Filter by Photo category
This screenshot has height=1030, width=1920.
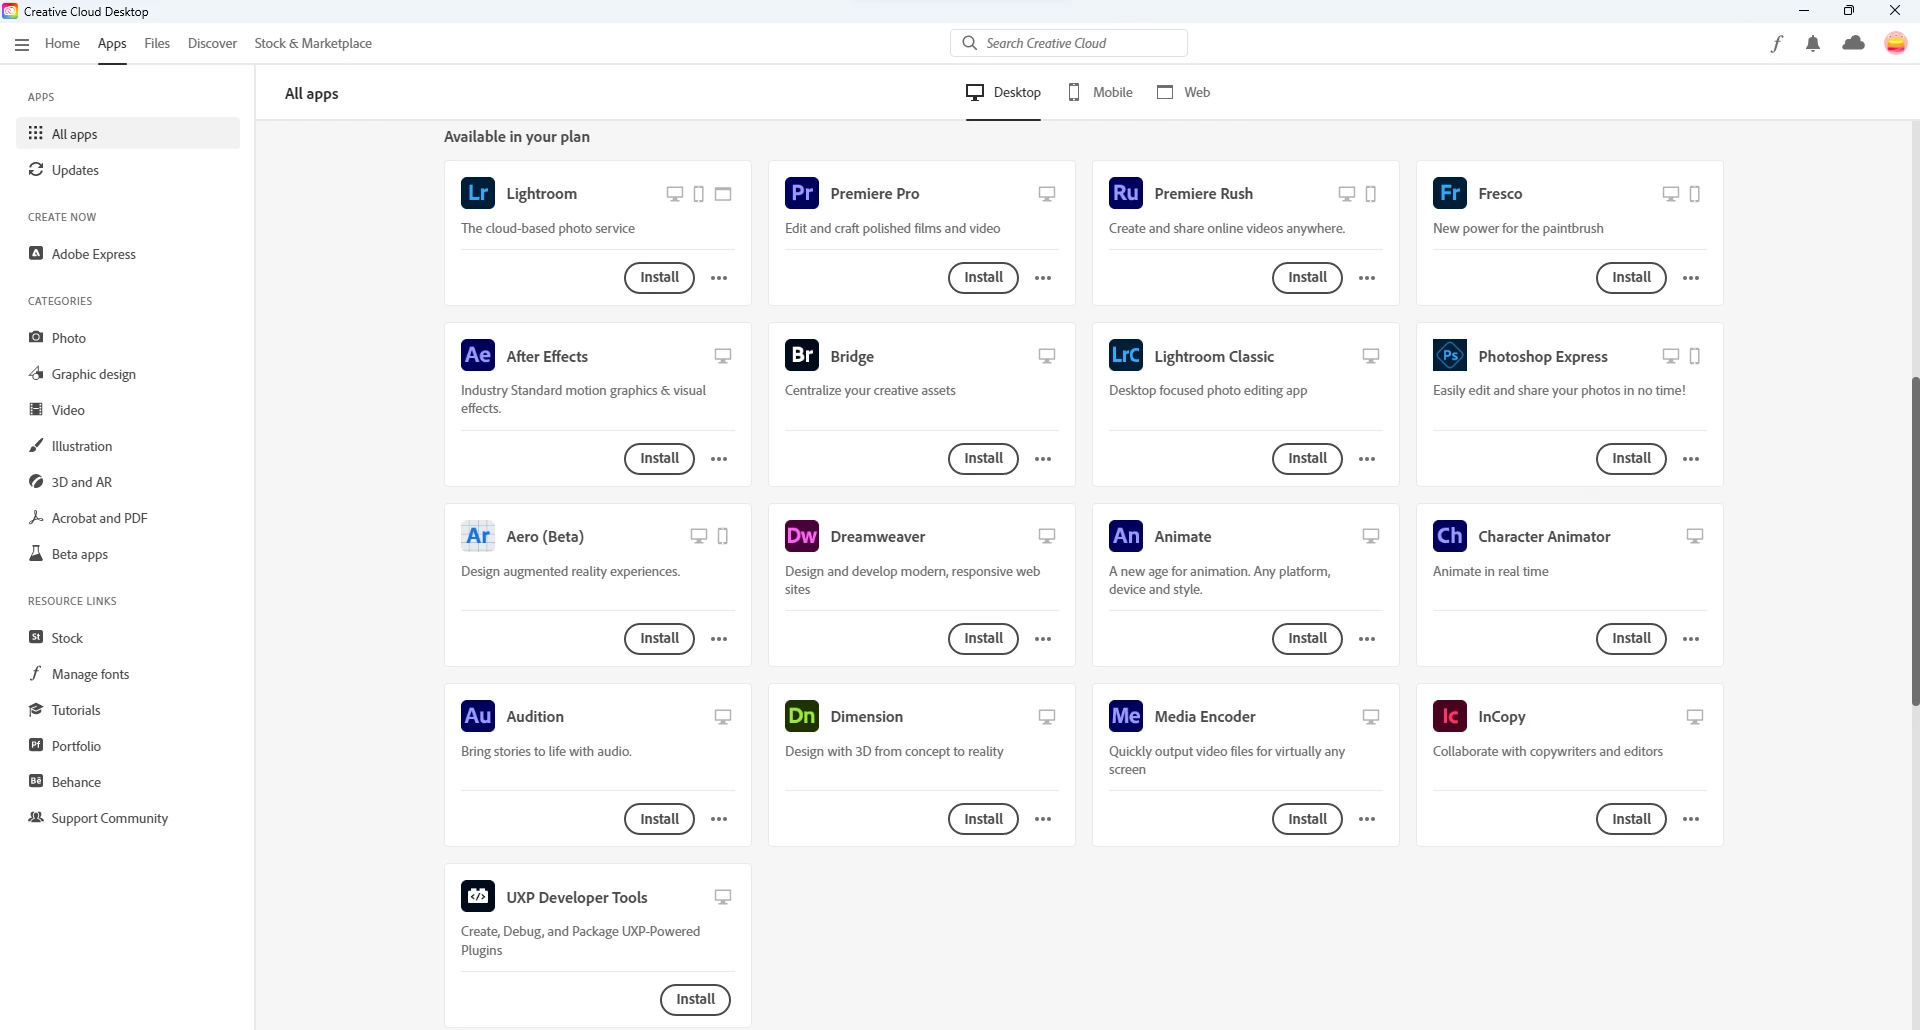tap(128, 338)
